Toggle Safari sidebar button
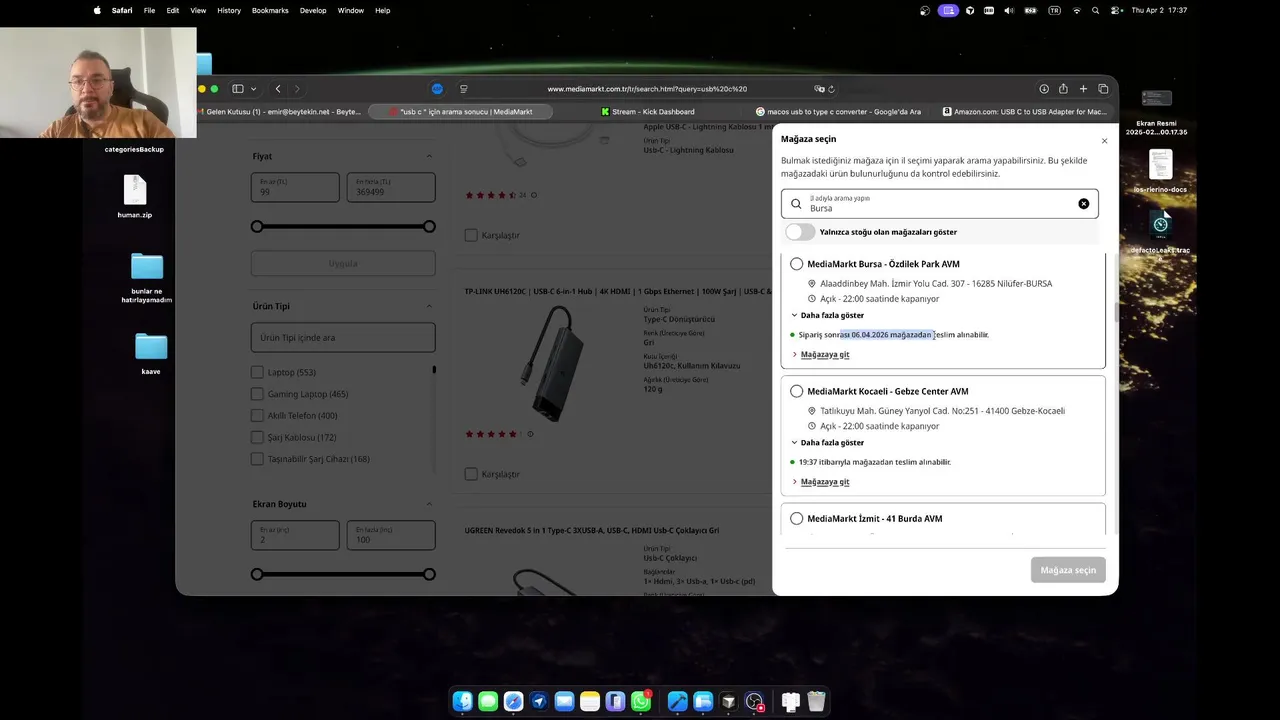1280x720 pixels. (x=238, y=89)
